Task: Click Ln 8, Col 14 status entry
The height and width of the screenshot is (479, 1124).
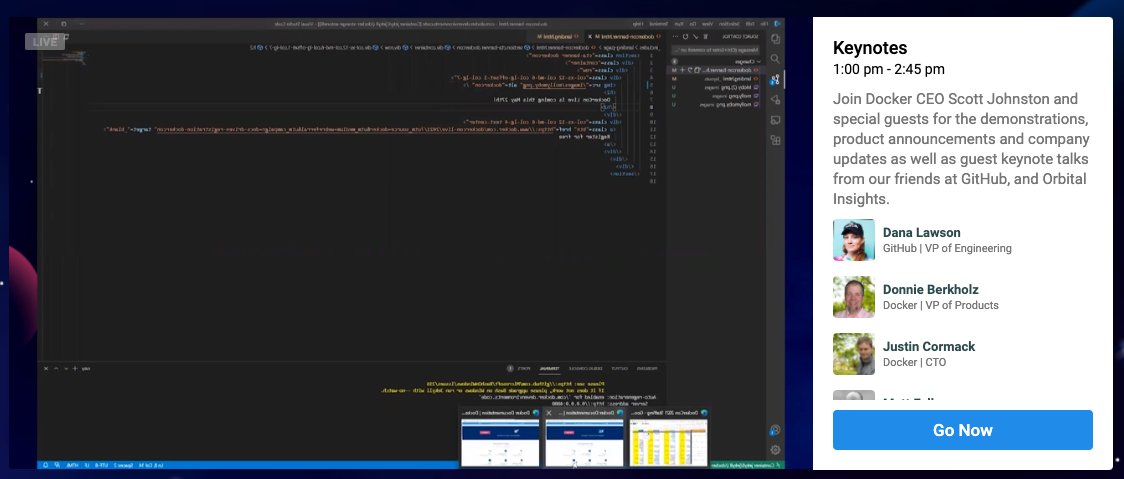Action: [151, 465]
